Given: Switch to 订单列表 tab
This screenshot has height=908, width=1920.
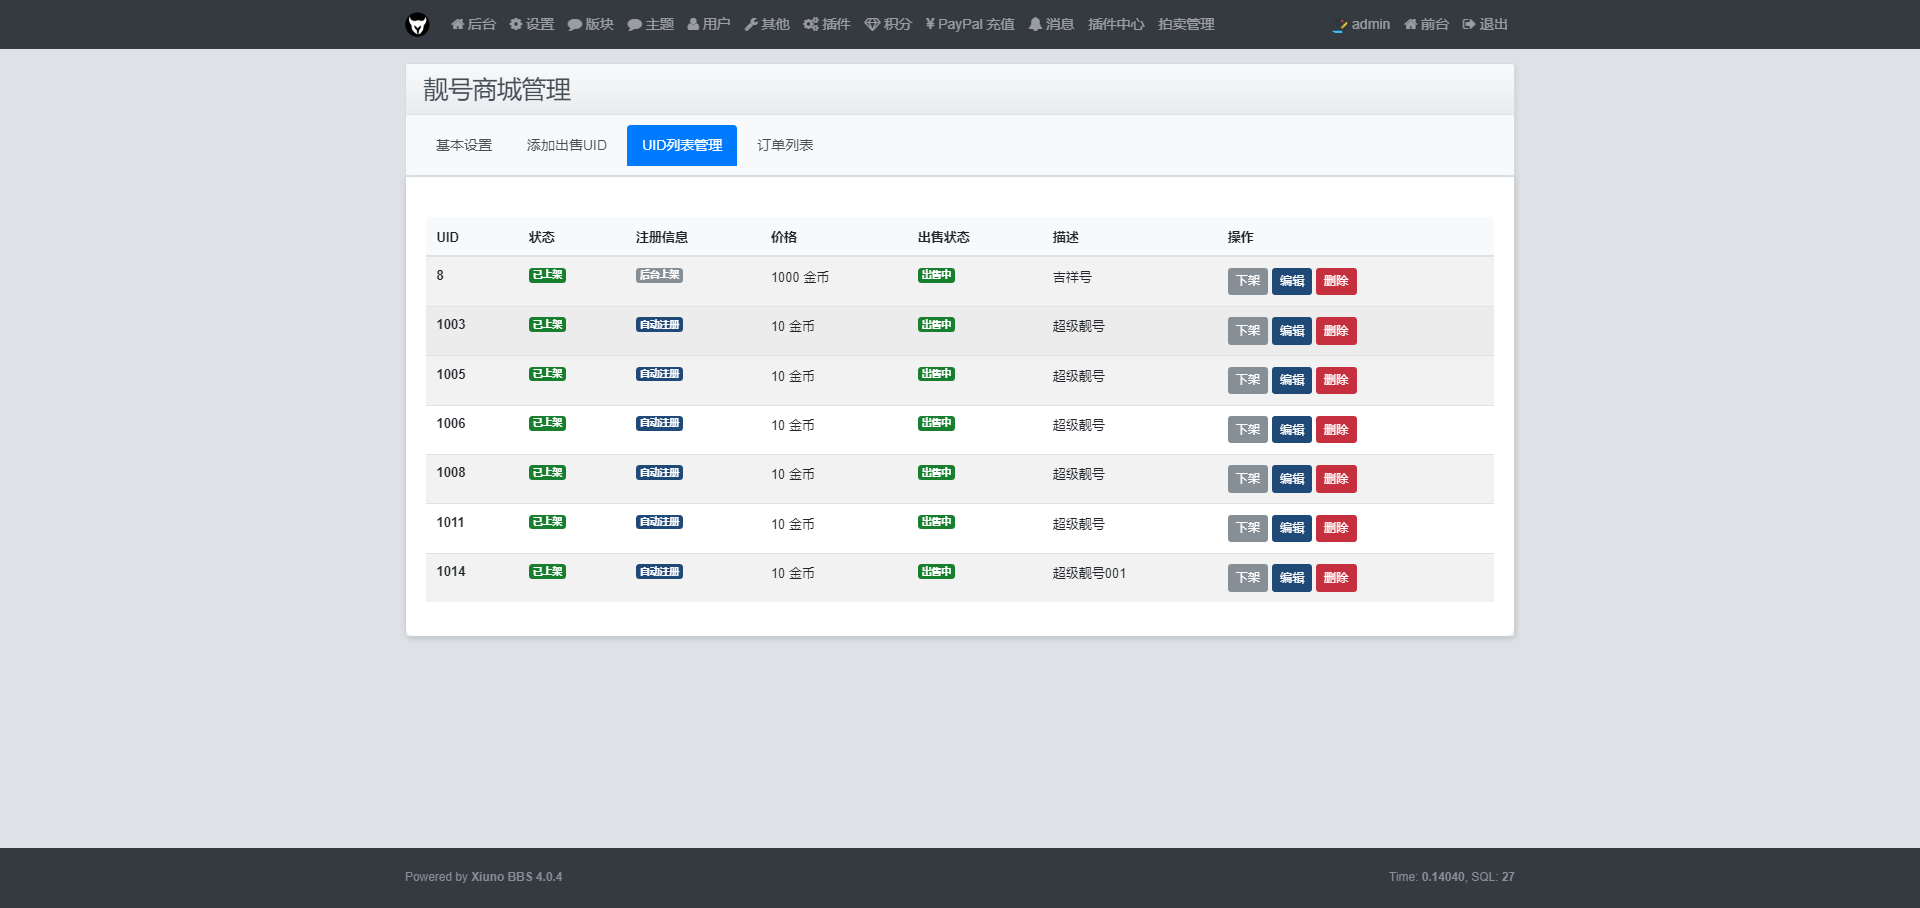Looking at the screenshot, I should [x=785, y=145].
